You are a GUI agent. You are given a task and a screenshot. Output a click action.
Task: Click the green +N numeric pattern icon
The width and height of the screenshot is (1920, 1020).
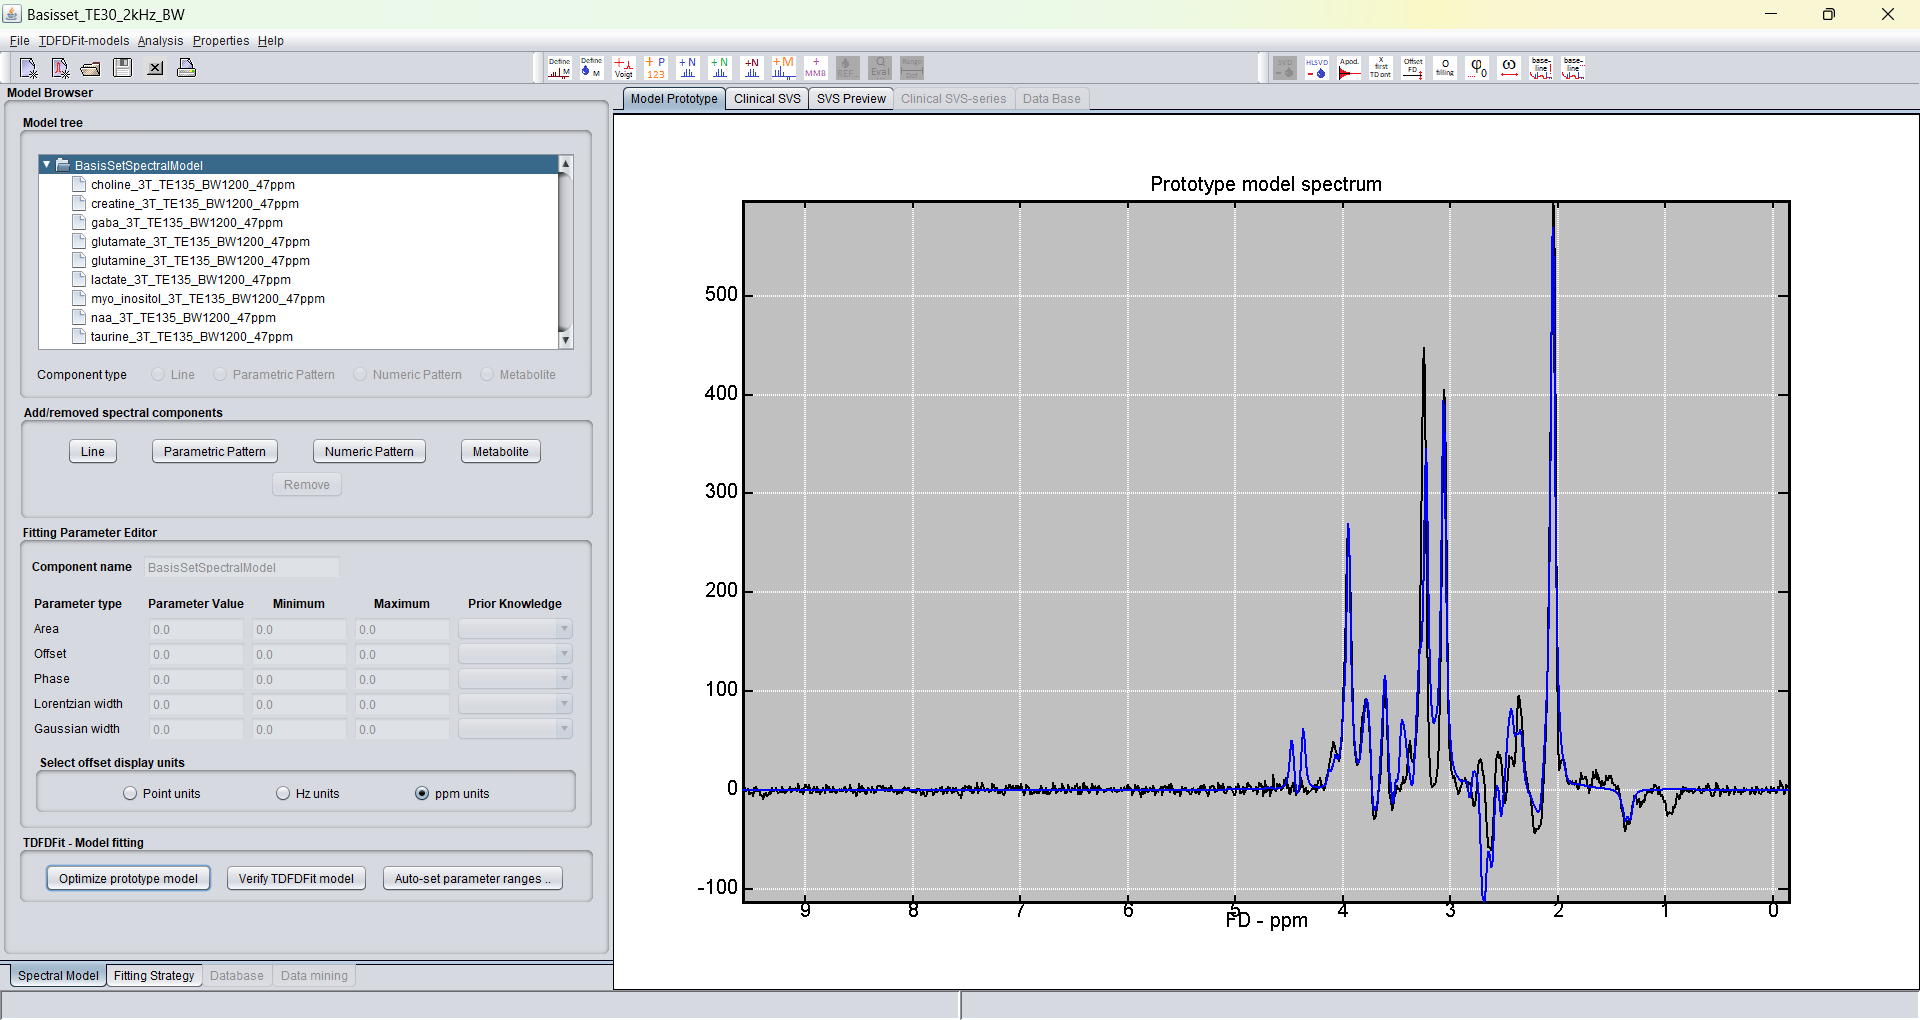pos(719,68)
